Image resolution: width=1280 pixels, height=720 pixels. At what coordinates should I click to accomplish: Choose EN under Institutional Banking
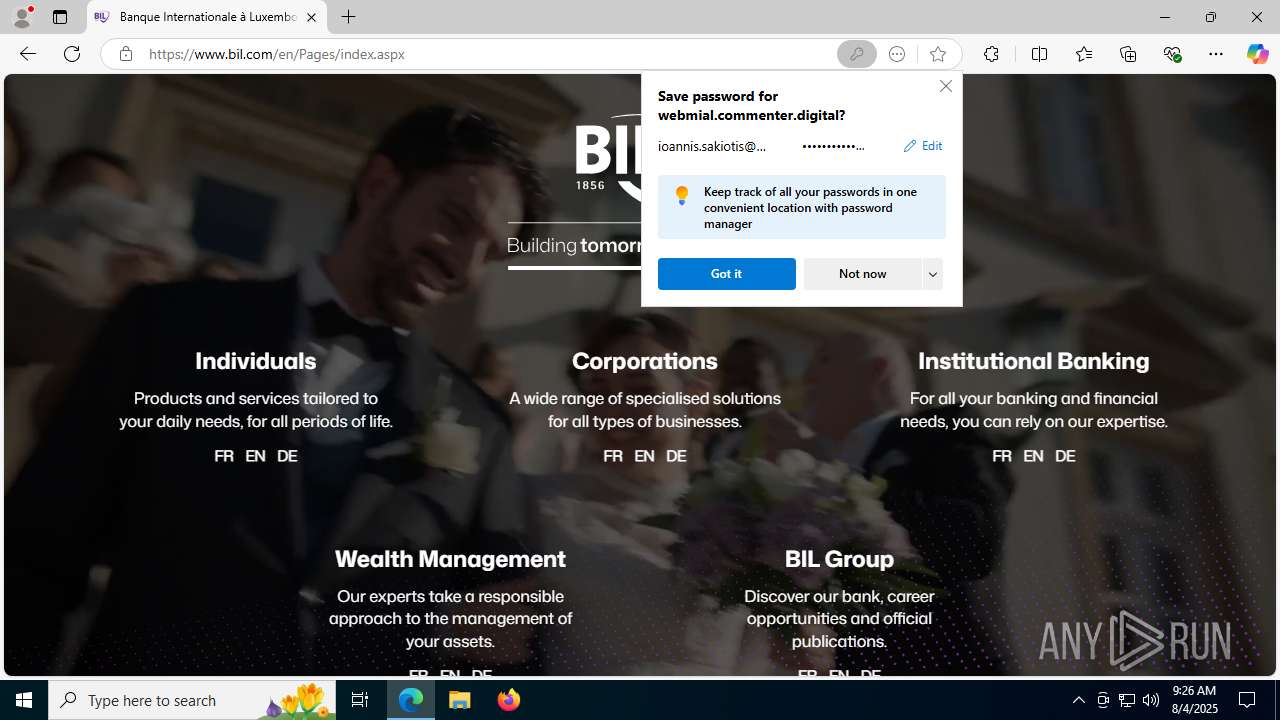[1033, 456]
